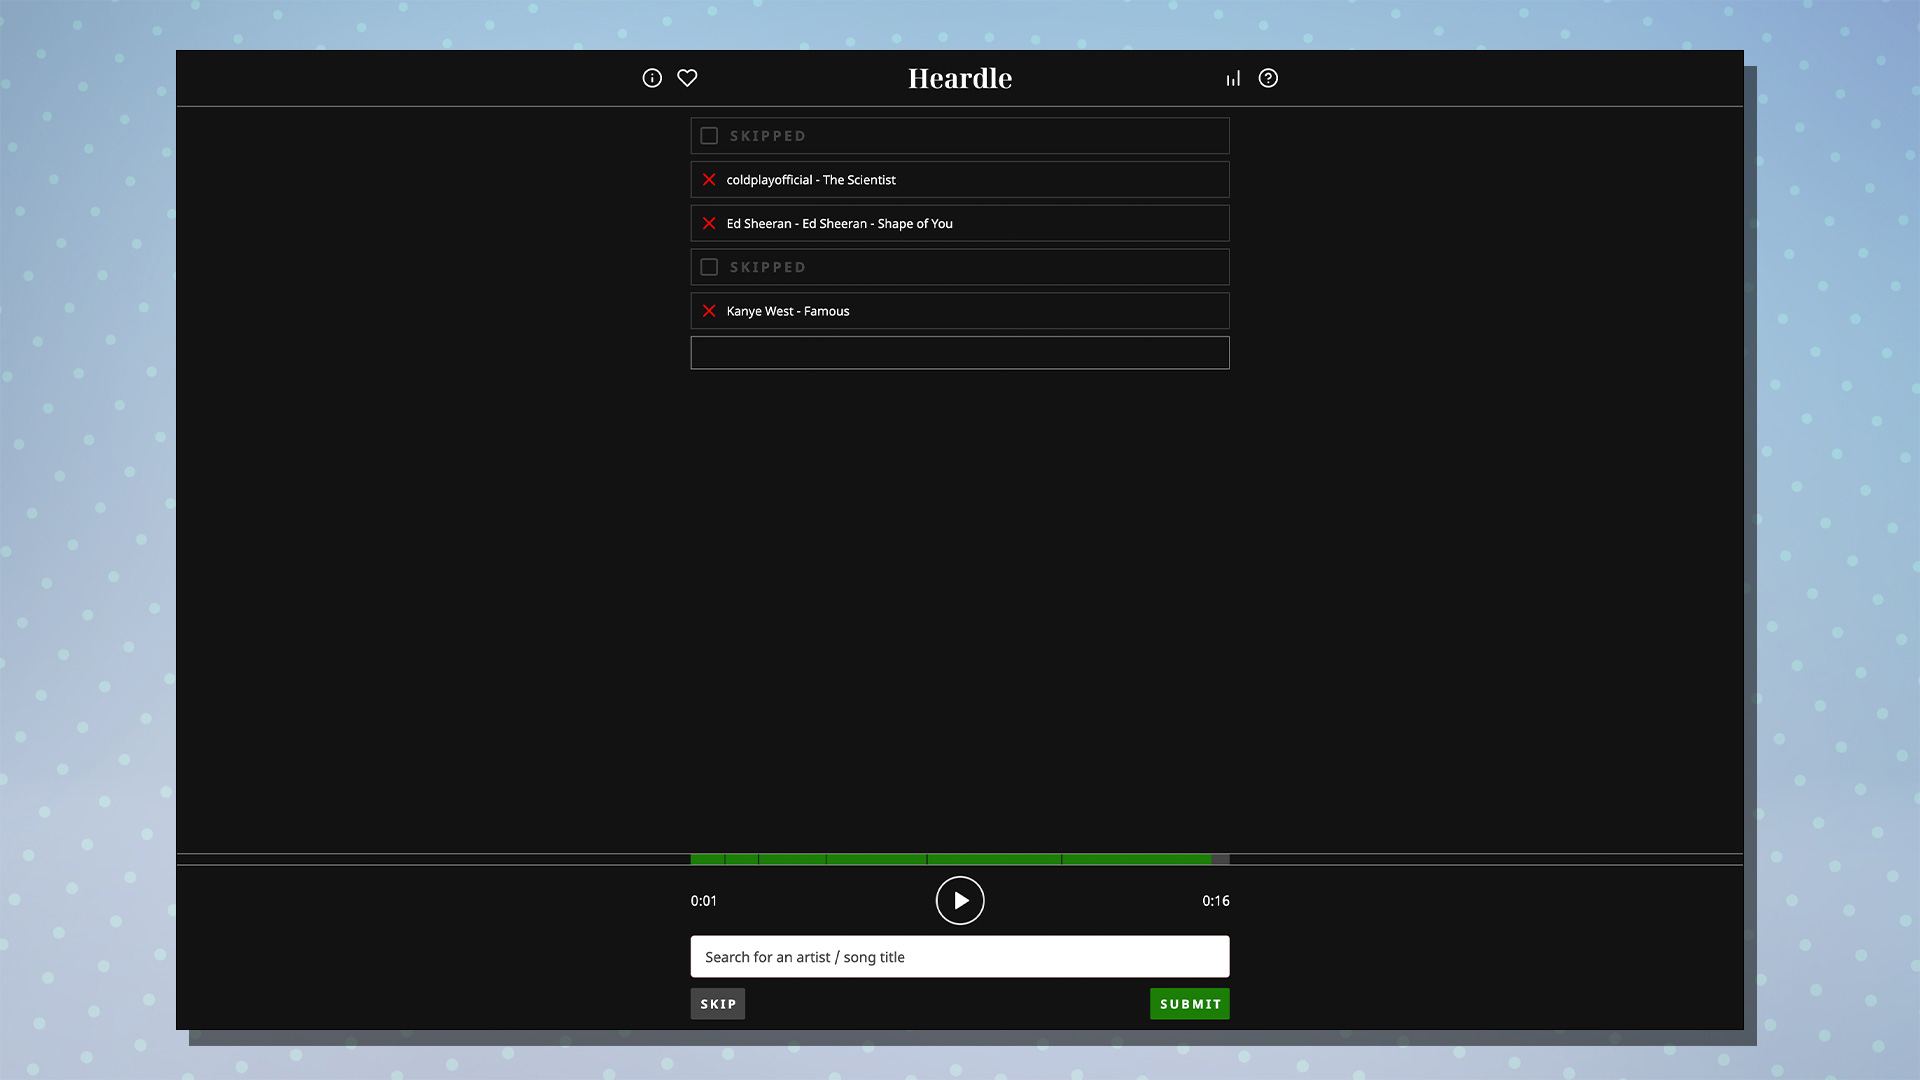This screenshot has height=1080, width=1920.
Task: Click red X beside Kanye West Famous
Action: click(709, 311)
